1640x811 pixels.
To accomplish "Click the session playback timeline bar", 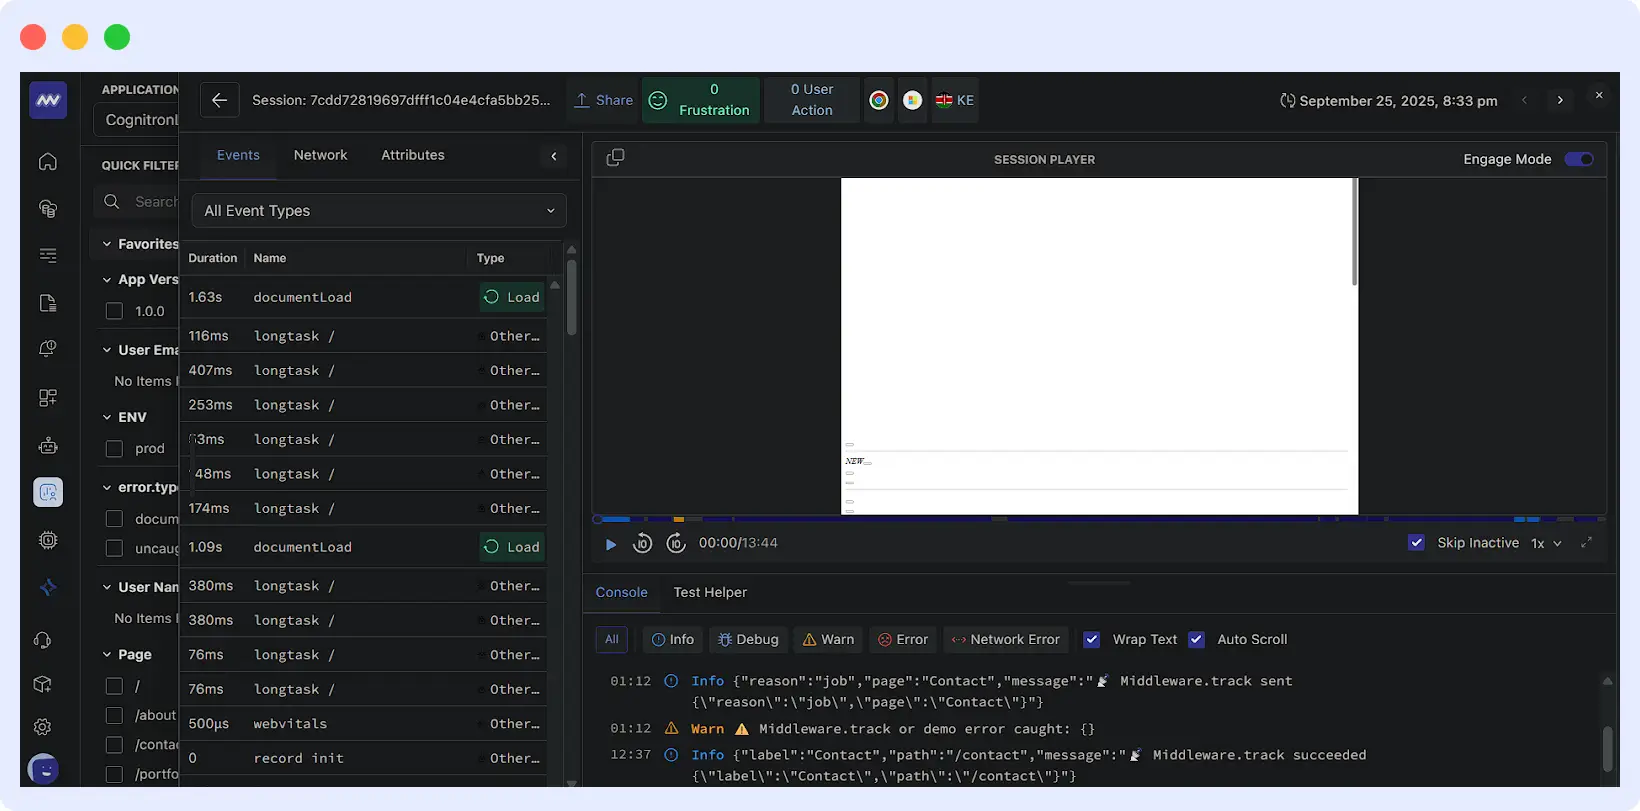I will click(1099, 519).
